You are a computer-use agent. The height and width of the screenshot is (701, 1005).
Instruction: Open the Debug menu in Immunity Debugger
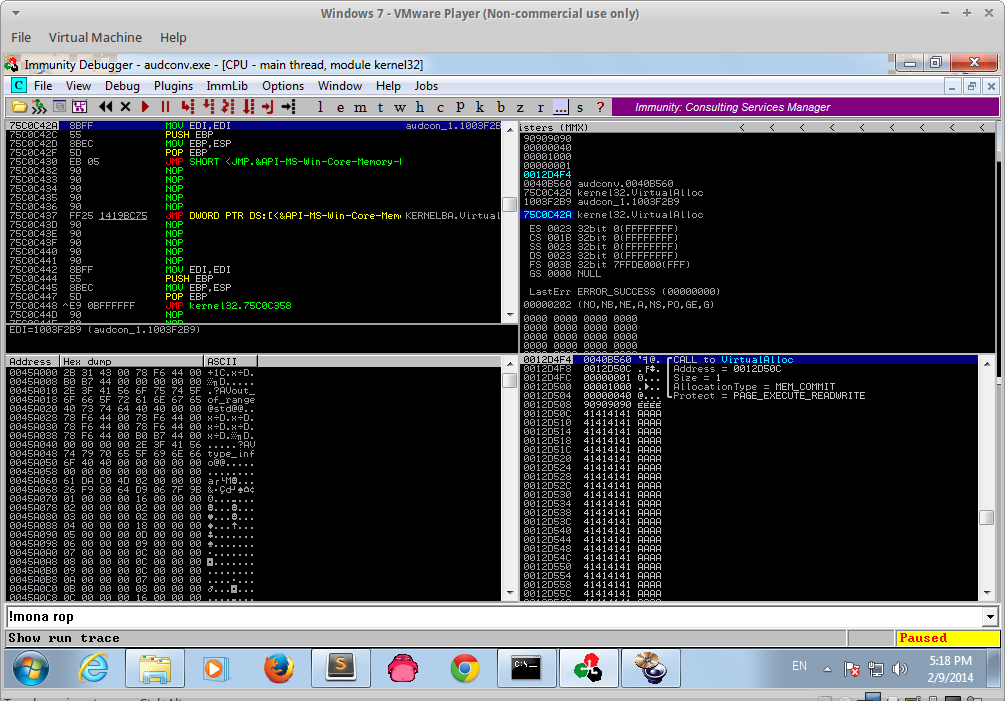click(x=122, y=86)
